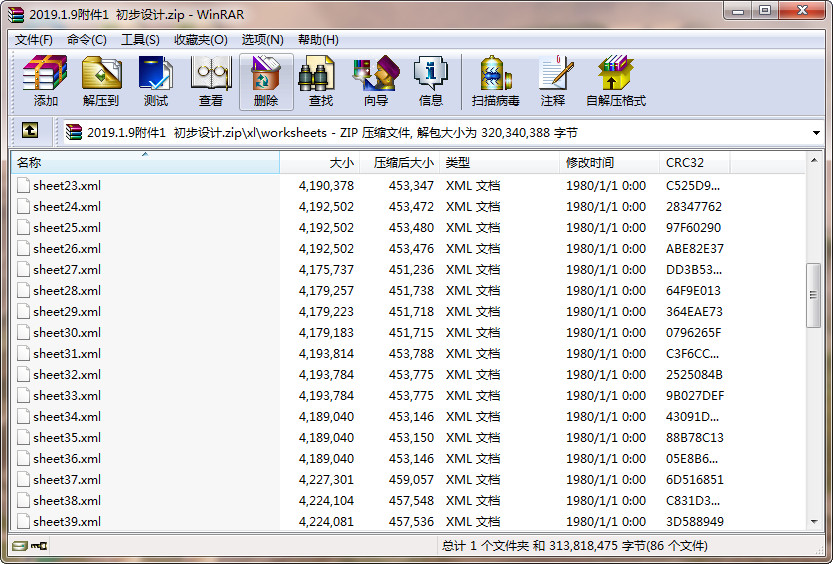Click the Delete (删除) toolbar icon
This screenshot has height=564, width=833.
(x=266, y=81)
